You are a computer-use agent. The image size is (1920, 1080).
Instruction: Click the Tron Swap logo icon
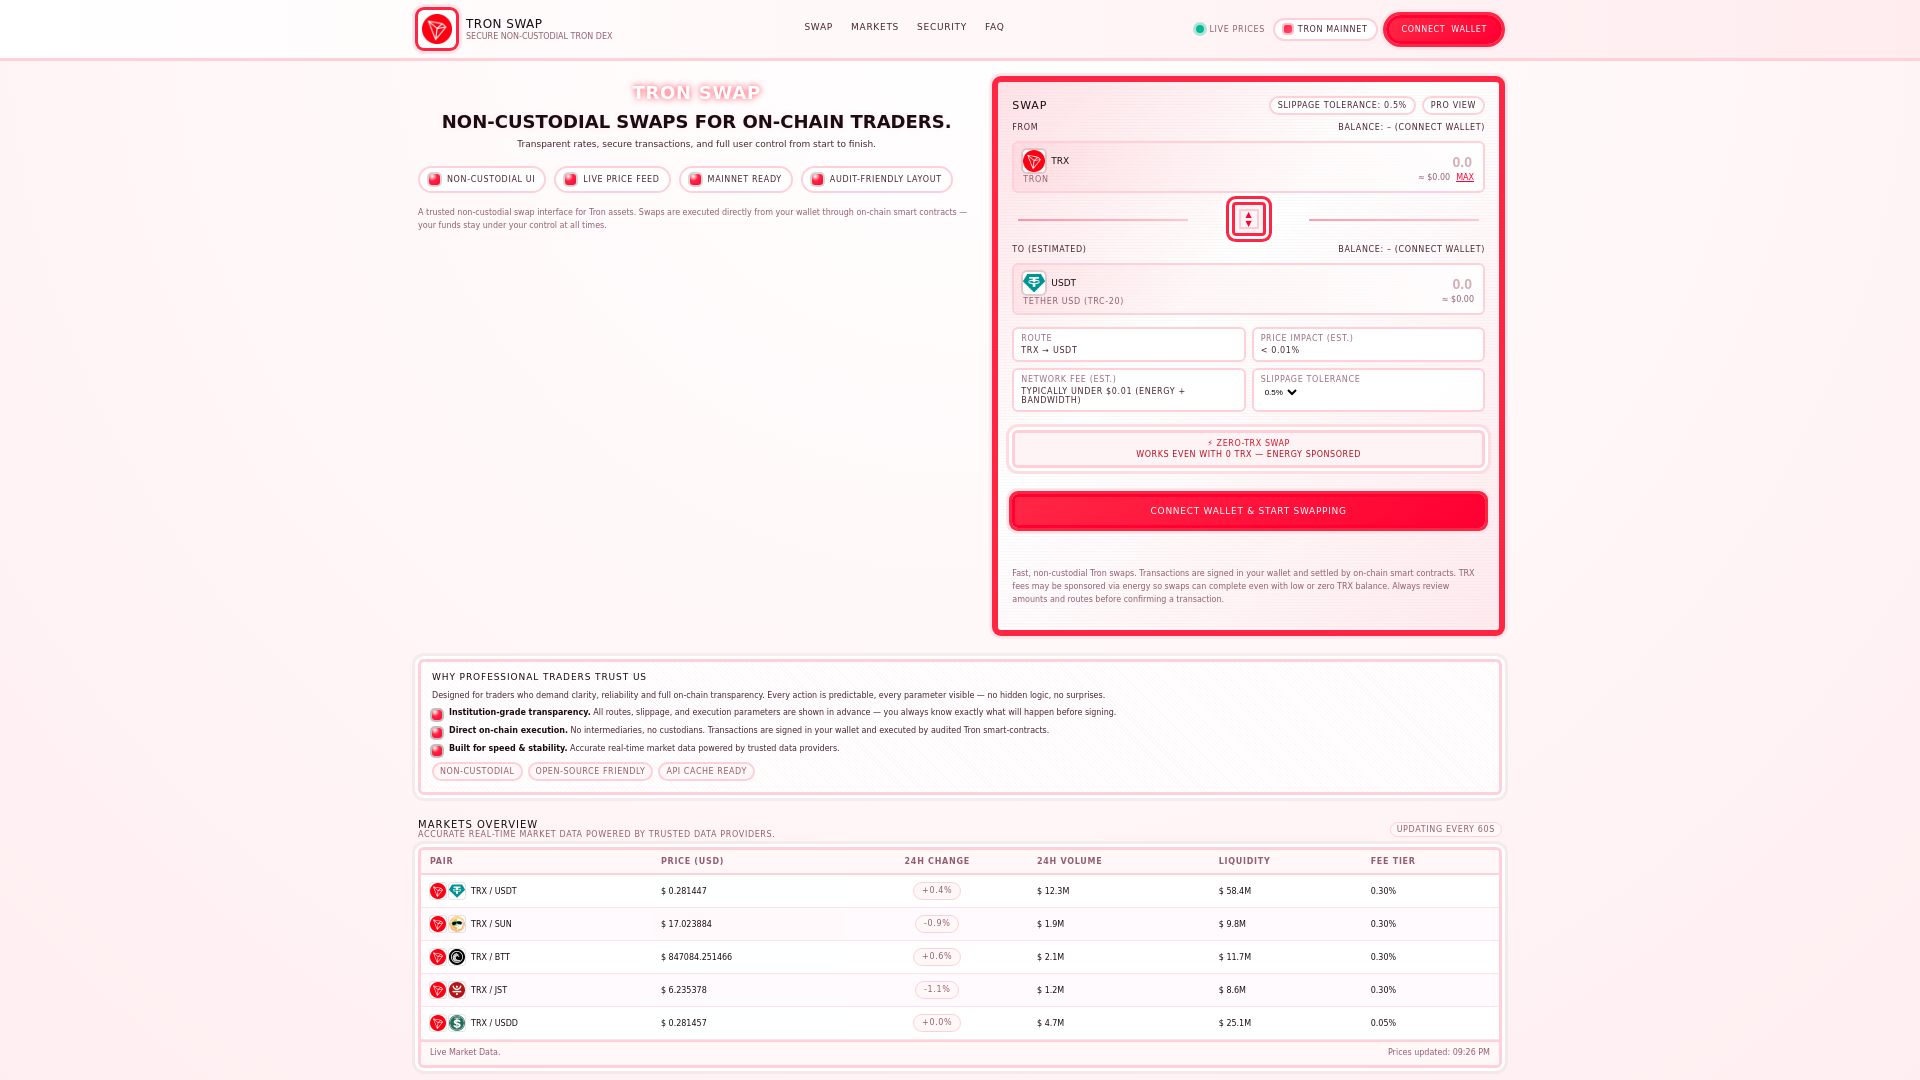[437, 29]
